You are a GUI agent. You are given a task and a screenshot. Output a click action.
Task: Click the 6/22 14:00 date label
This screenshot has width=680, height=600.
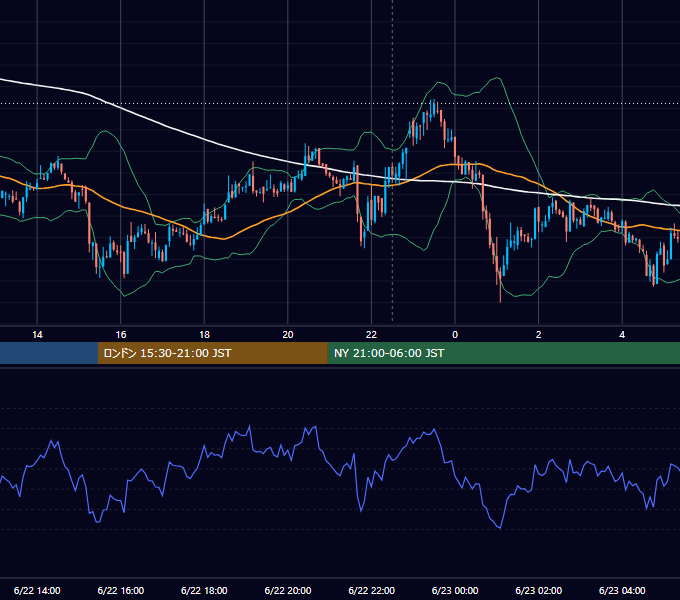[x=37, y=590]
